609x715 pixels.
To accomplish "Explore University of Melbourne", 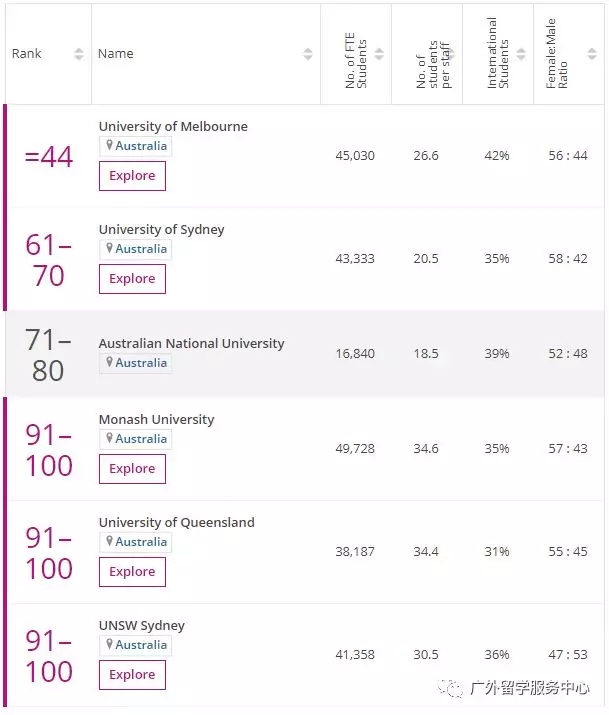I will (132, 176).
